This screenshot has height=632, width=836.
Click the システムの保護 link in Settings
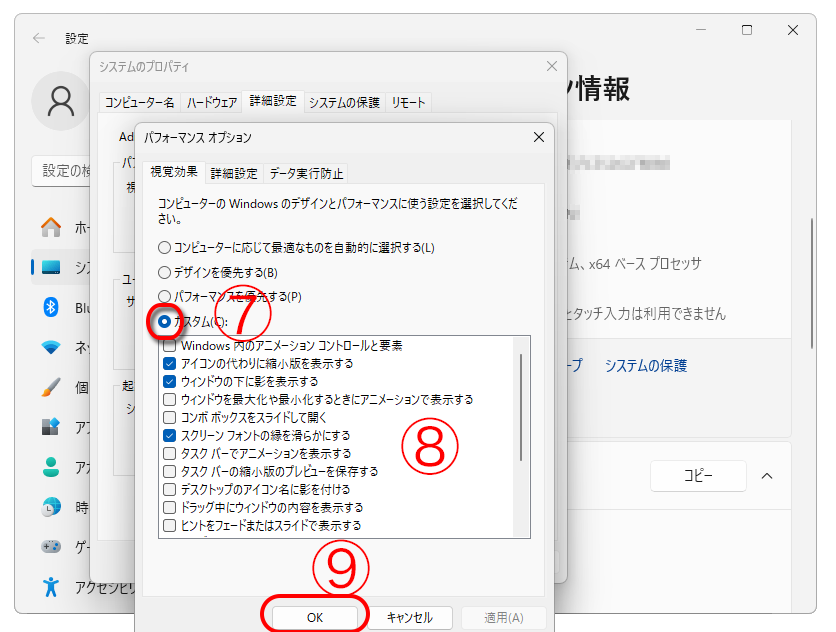[646, 366]
